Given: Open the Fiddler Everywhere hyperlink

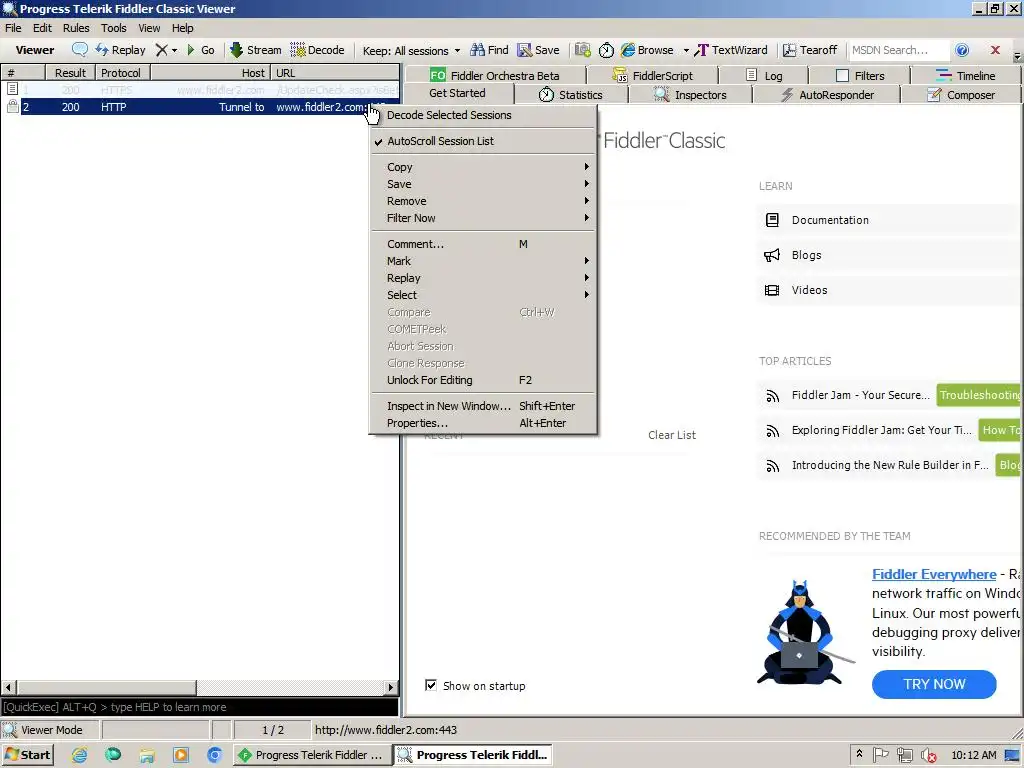Looking at the screenshot, I should 934,574.
